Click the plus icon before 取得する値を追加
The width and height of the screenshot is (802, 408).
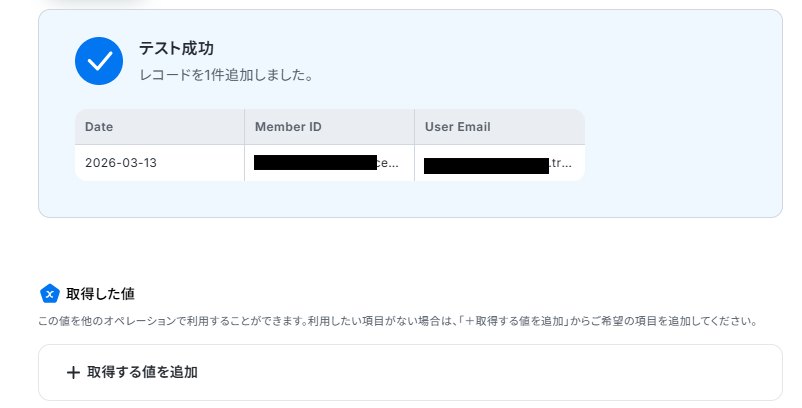pyautogui.click(x=72, y=372)
